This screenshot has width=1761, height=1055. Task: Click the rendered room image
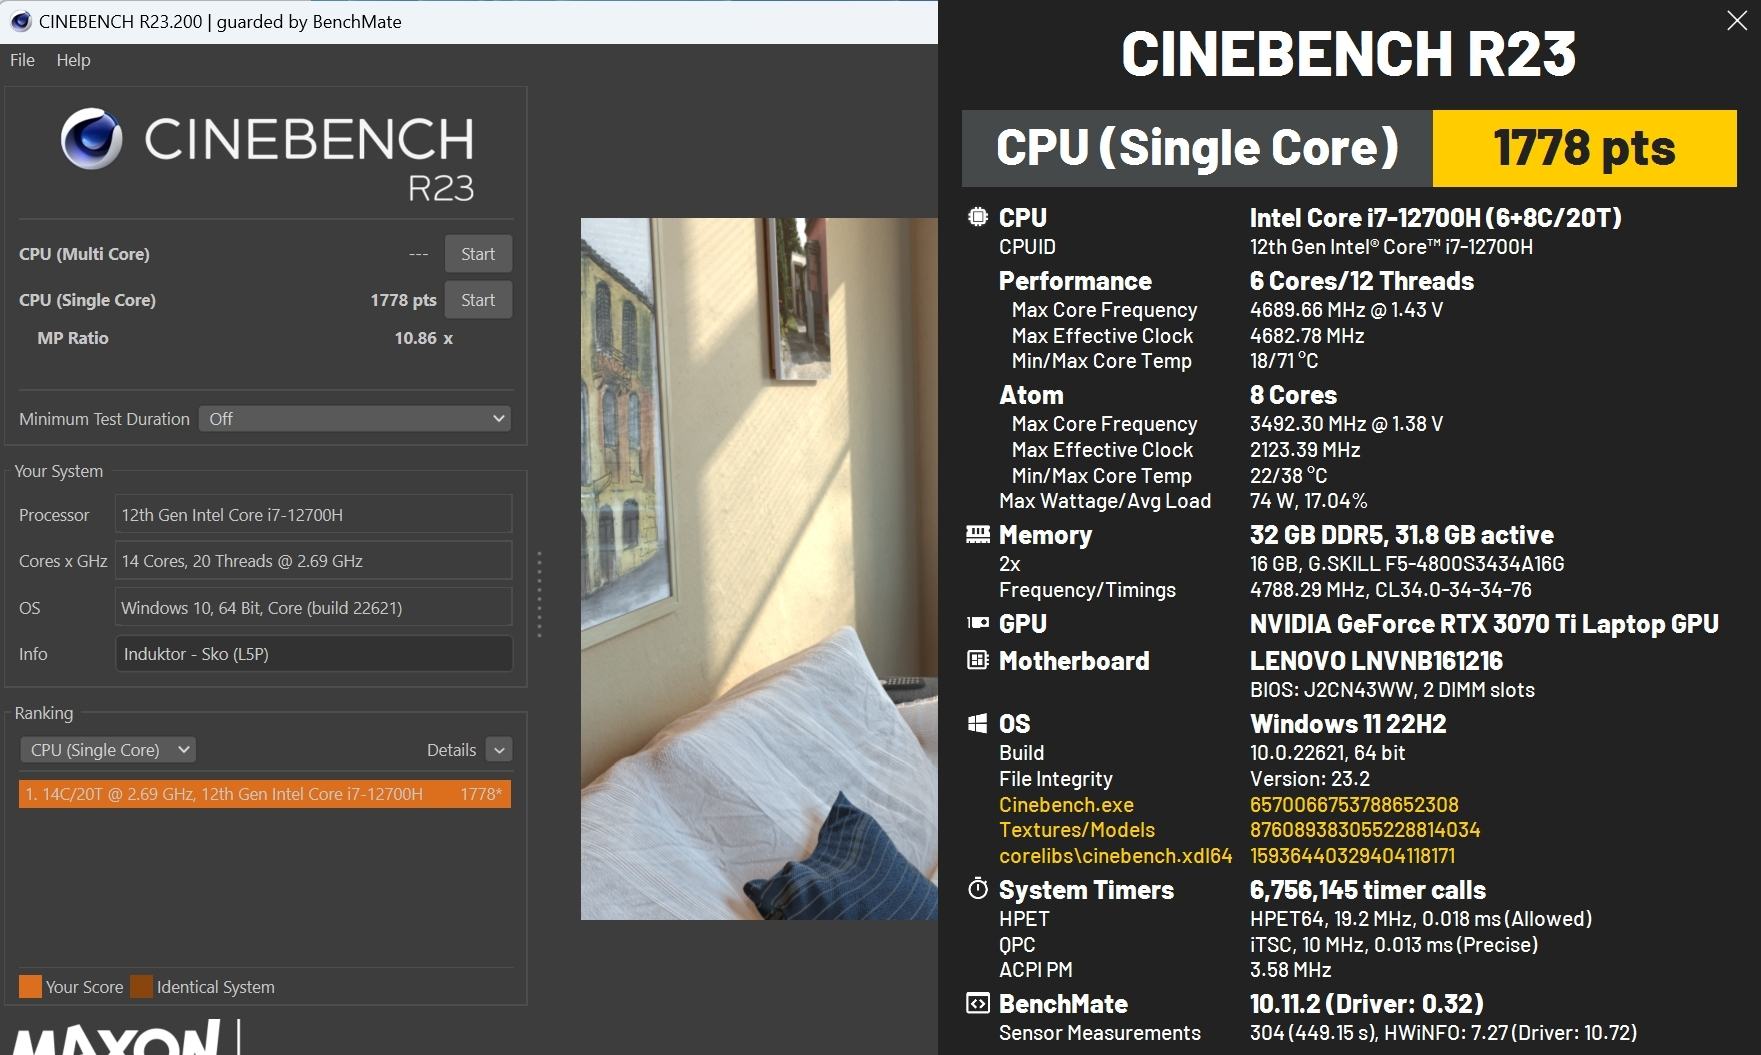[759, 569]
